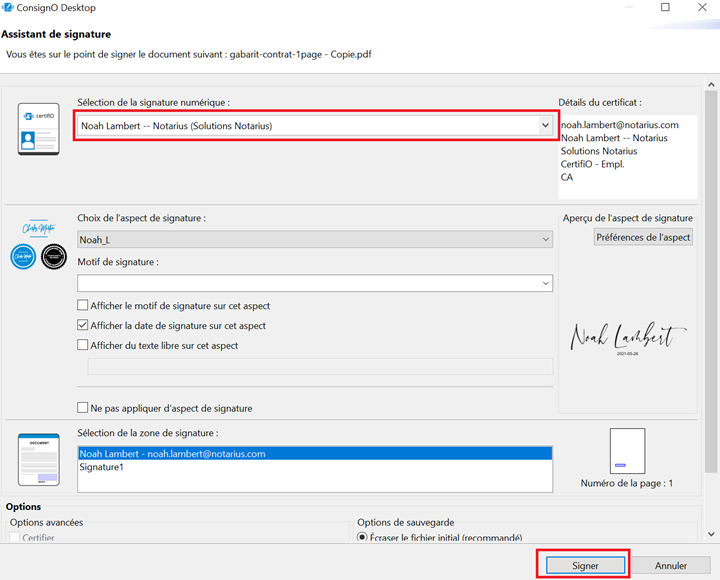Click the handwritten signature icon above stamps
The height and width of the screenshot is (580, 720).
(x=37, y=228)
